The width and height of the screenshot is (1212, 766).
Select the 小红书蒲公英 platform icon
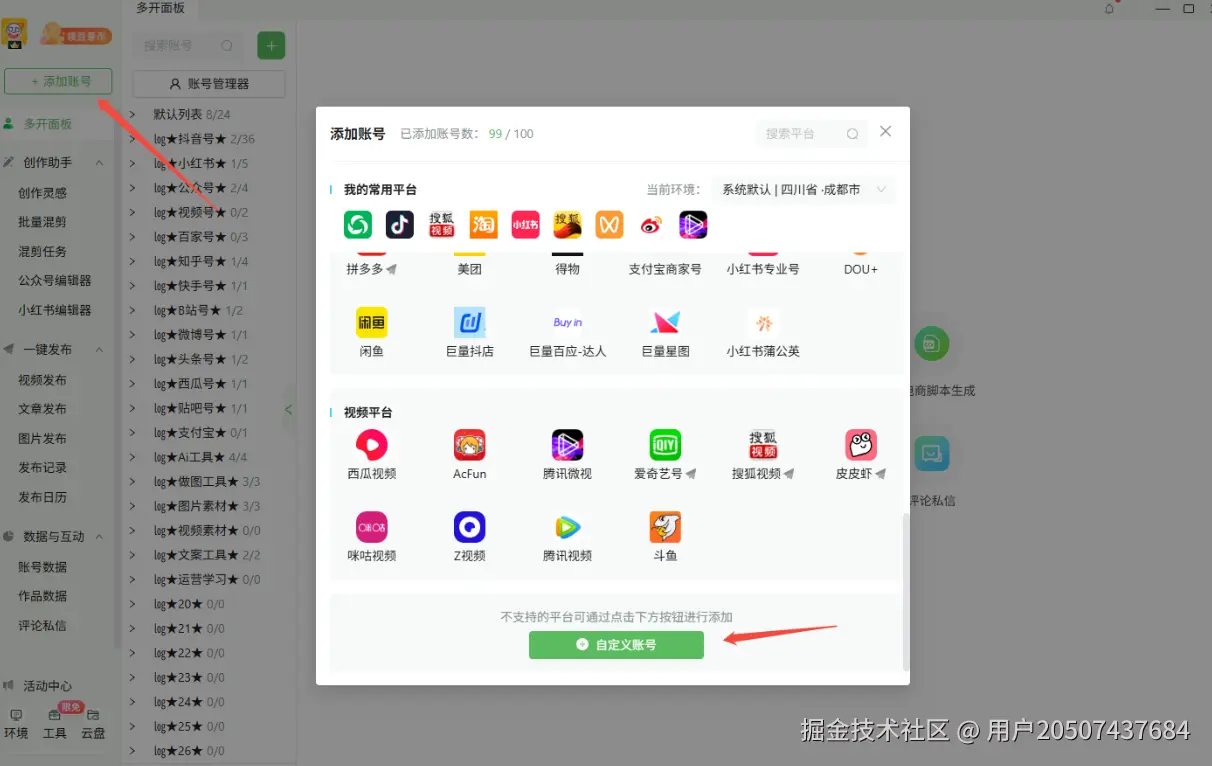coord(763,322)
